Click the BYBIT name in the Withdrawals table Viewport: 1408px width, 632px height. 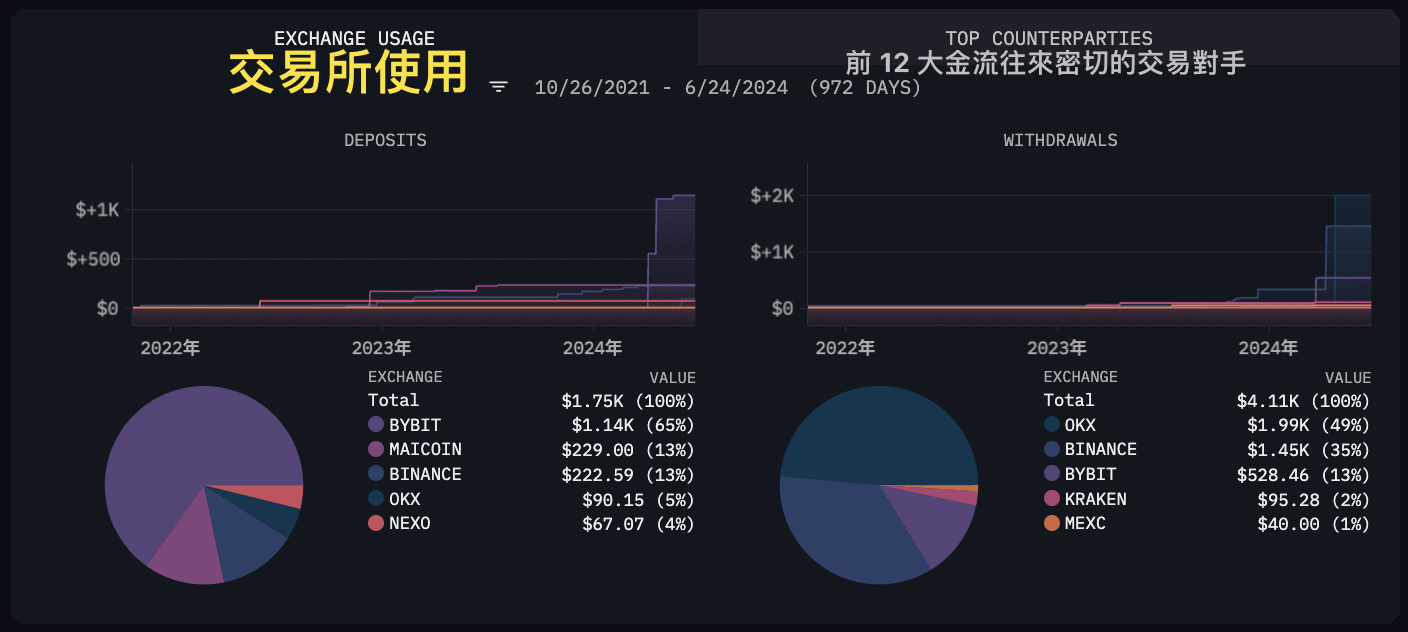point(1090,474)
